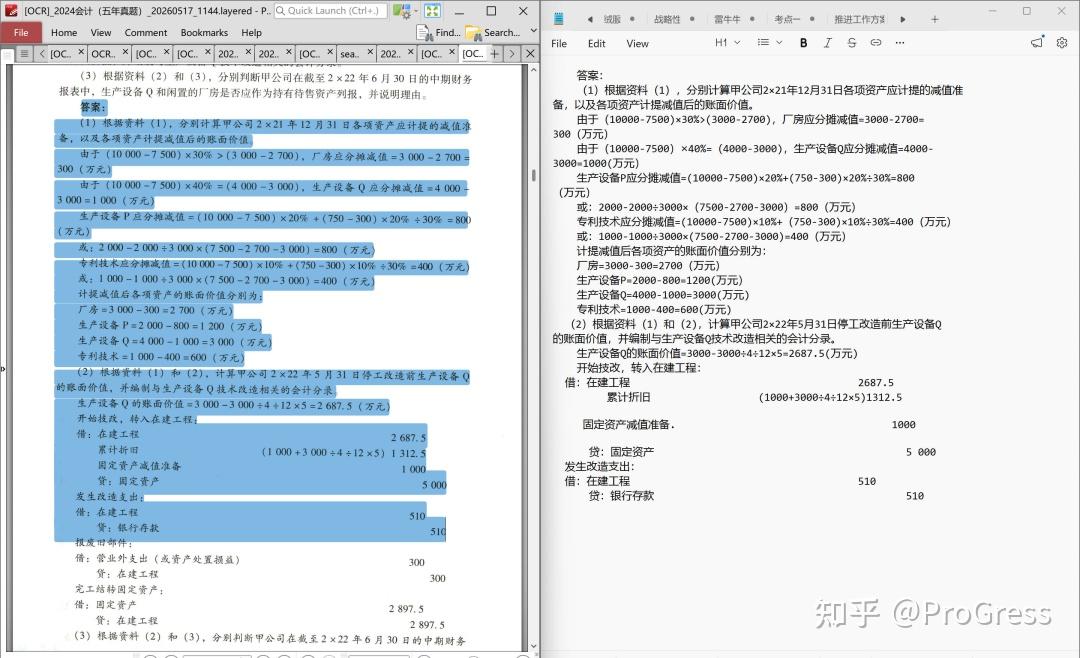This screenshot has height=658, width=1080.
Task: Open more formatting options ellipsis
Action: coord(900,43)
